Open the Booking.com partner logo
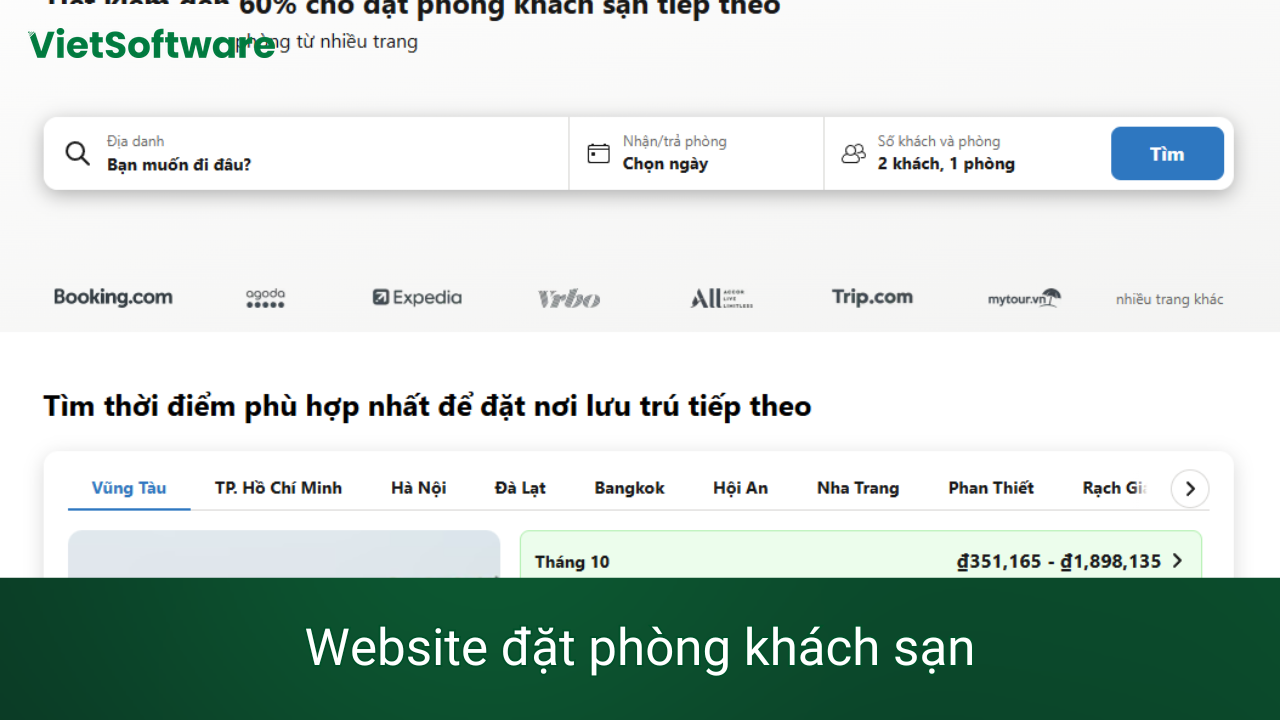 point(113,297)
